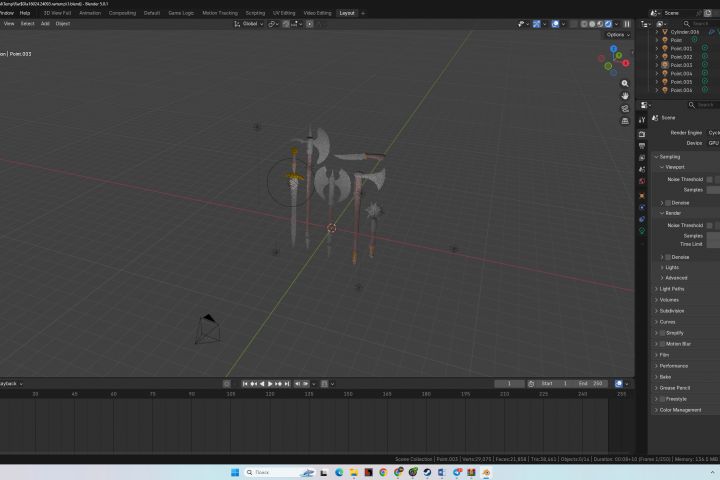Open the Object properties tab icon
Screen dimensions: 720x480
642,196
